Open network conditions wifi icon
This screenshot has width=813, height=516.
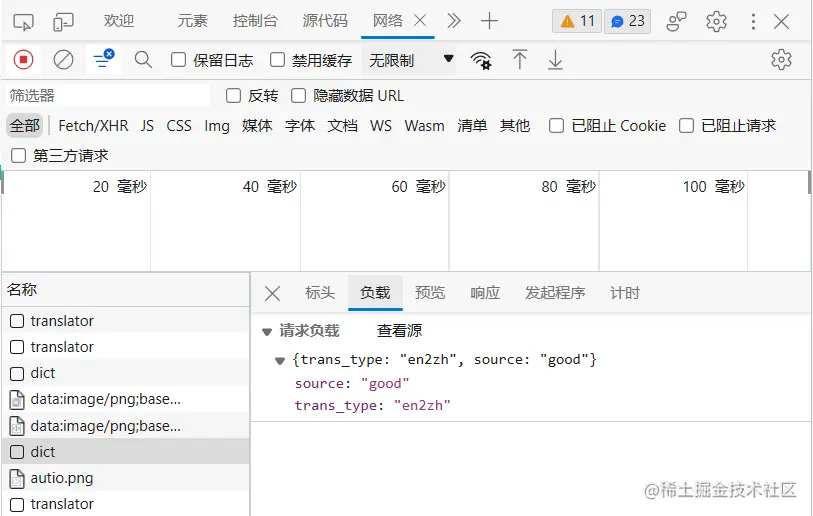481,60
